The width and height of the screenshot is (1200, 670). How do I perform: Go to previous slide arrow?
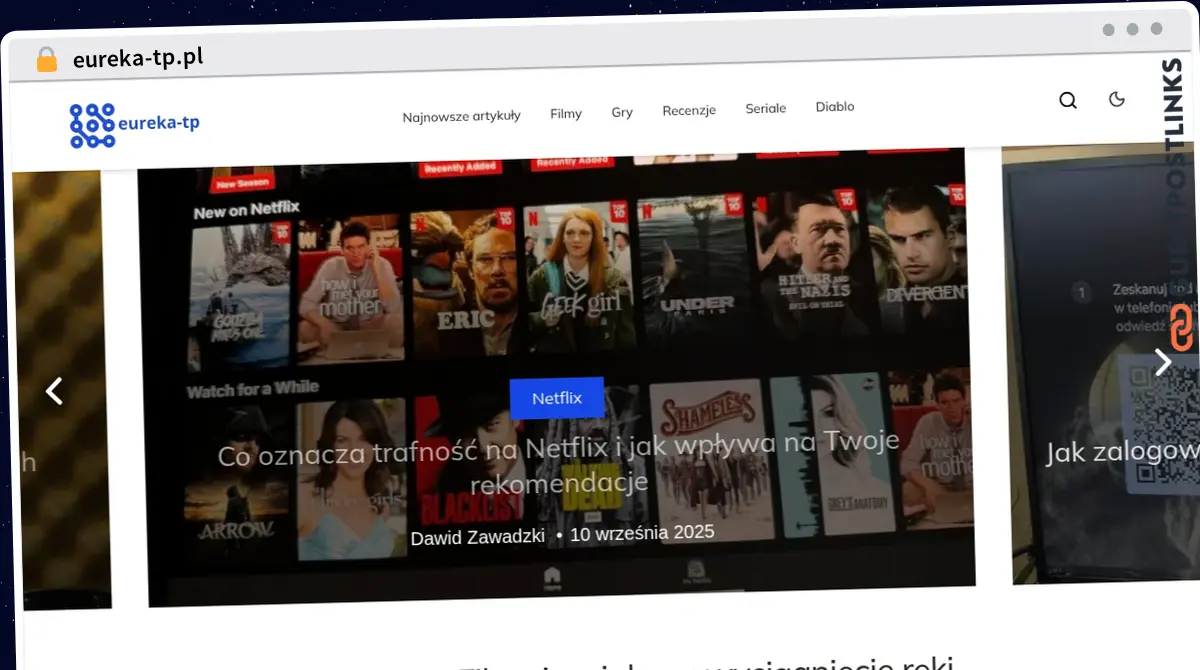click(x=54, y=391)
